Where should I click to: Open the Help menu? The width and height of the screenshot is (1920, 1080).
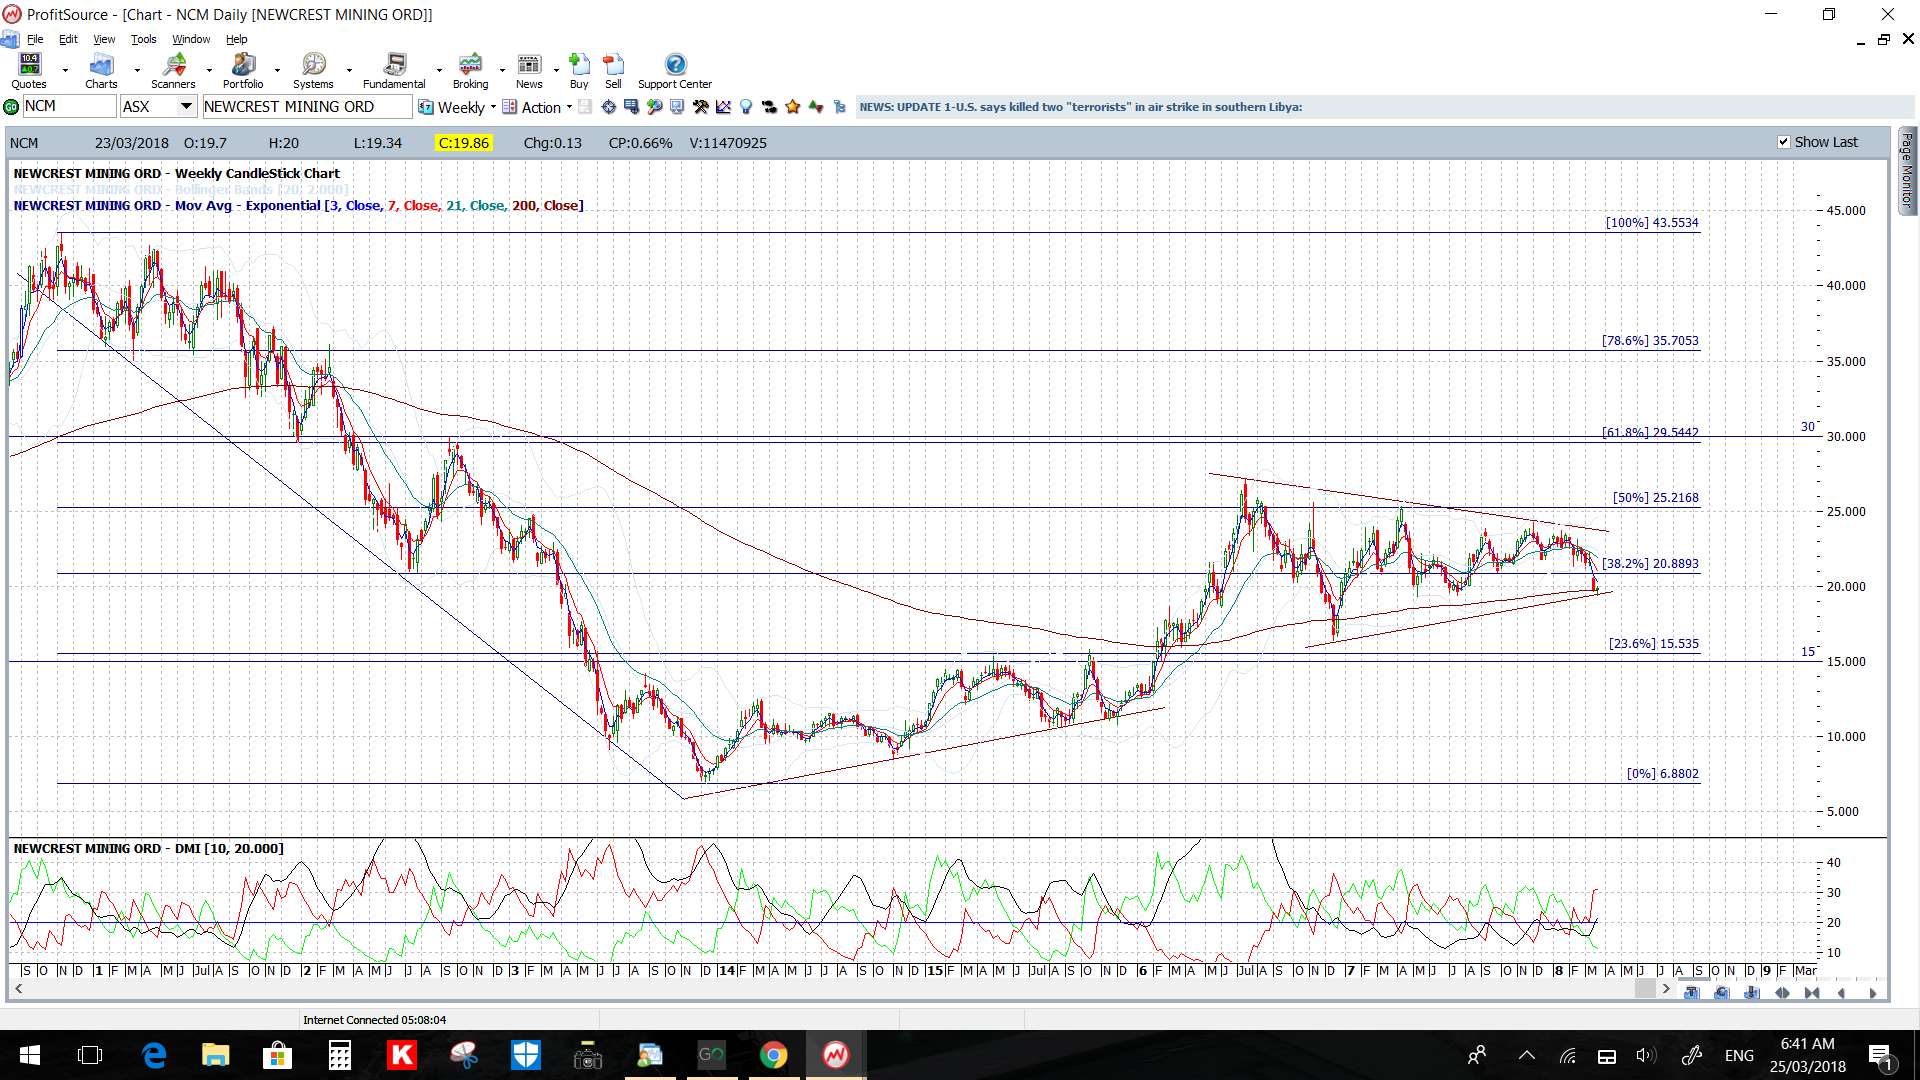pos(236,39)
